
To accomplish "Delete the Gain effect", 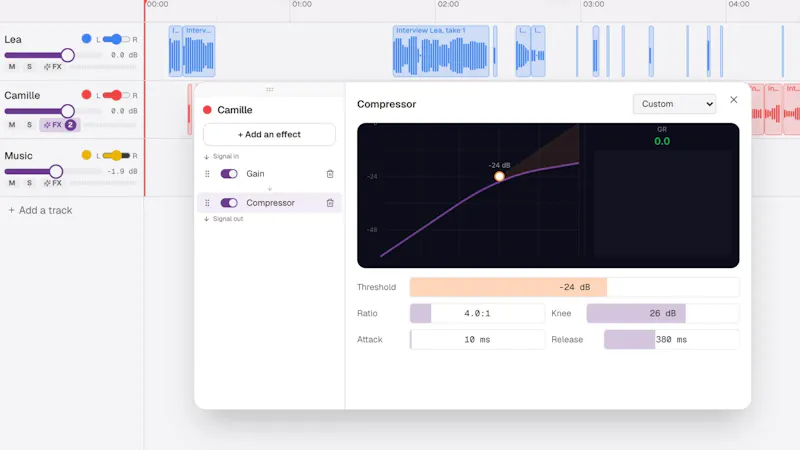I will click(x=330, y=174).
